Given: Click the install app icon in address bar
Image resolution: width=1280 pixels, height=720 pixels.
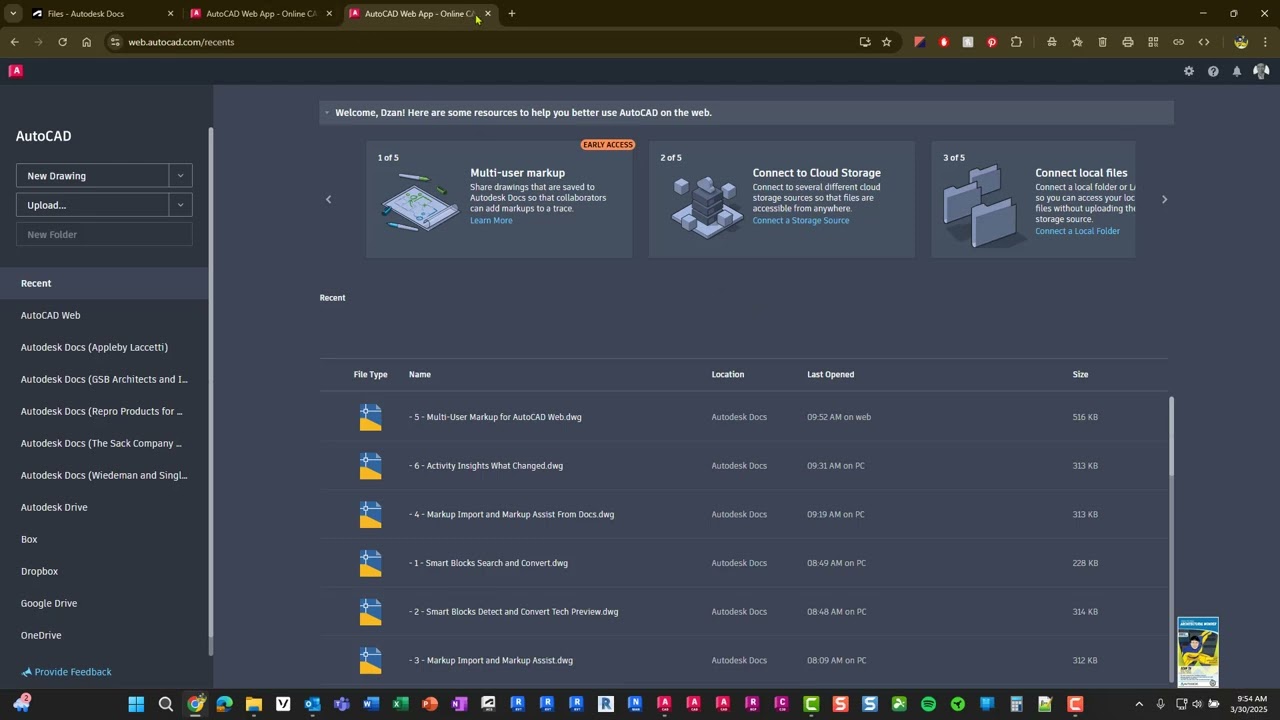Looking at the screenshot, I should click(x=865, y=42).
